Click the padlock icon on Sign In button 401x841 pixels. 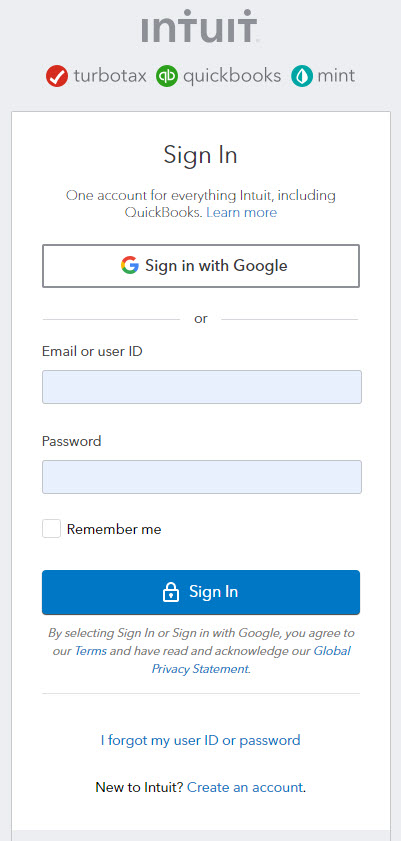coord(170,592)
